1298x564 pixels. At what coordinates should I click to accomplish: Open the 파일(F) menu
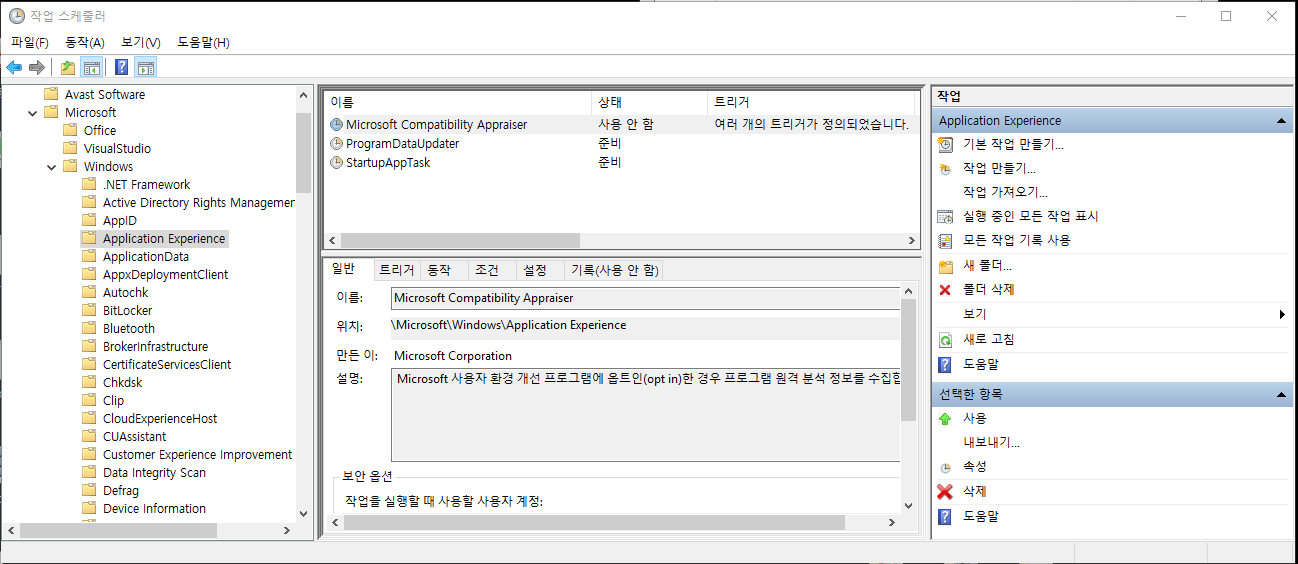[30, 42]
